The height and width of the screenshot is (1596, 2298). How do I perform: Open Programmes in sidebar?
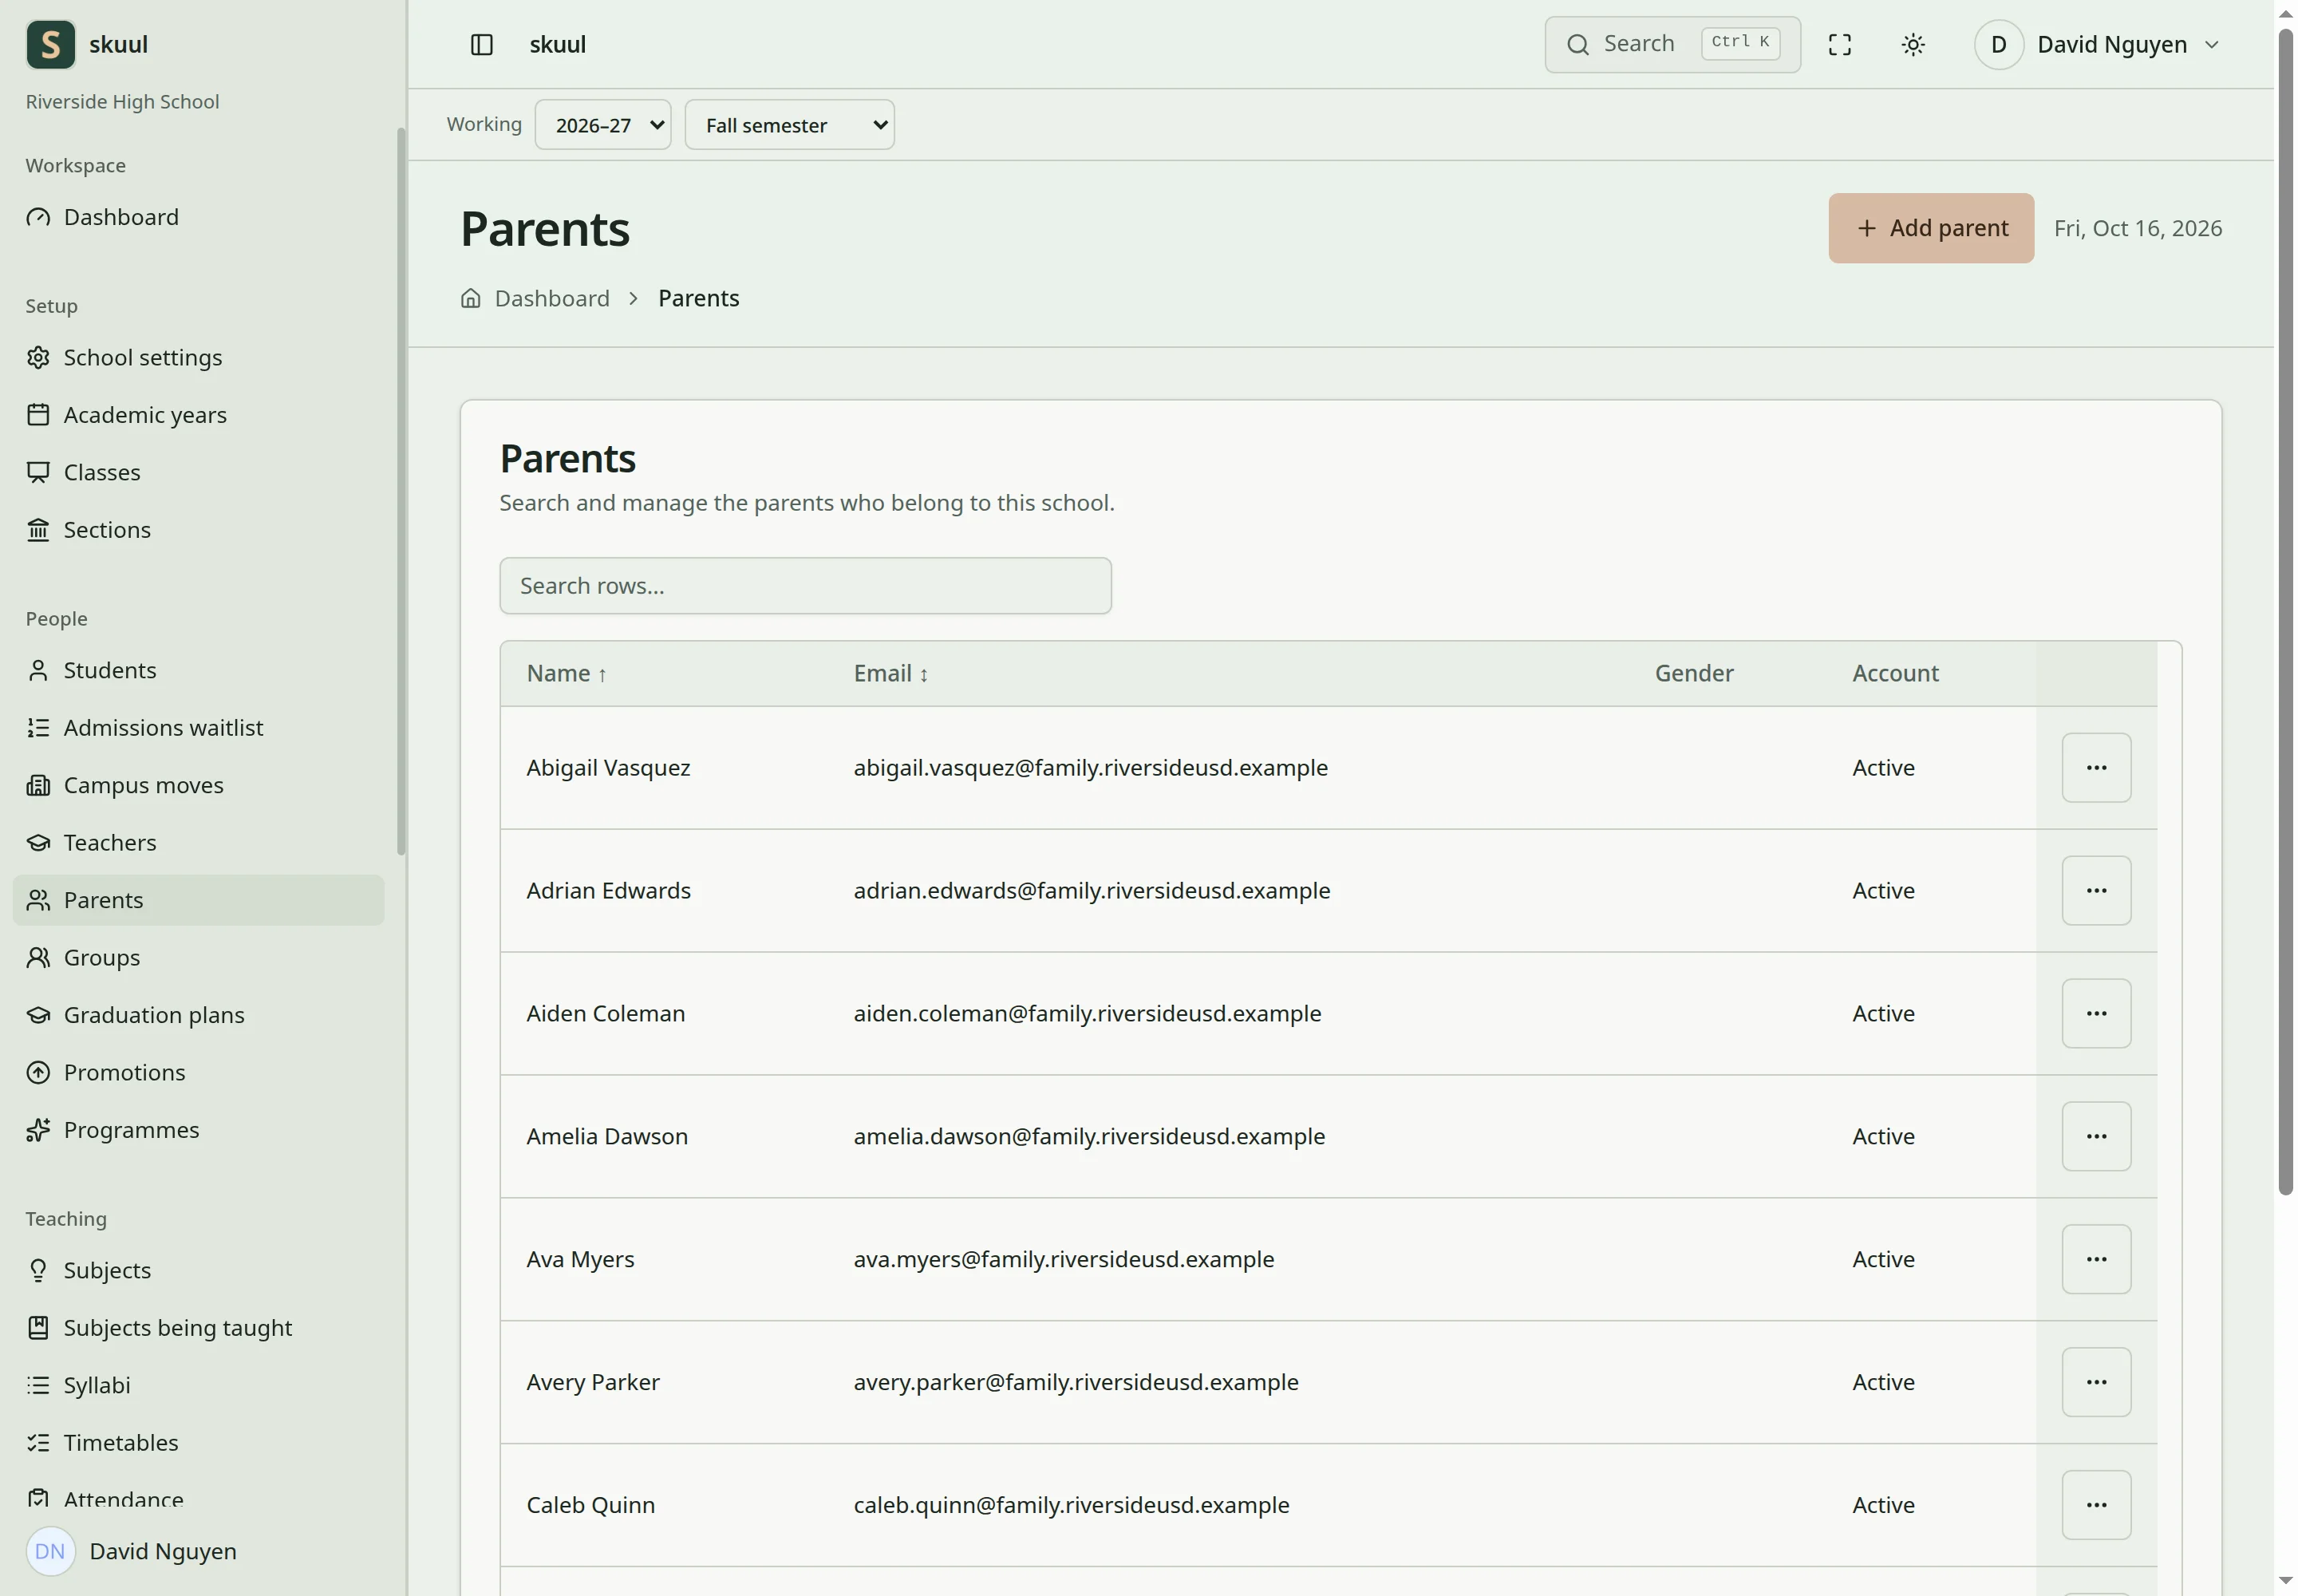[x=198, y=1130]
